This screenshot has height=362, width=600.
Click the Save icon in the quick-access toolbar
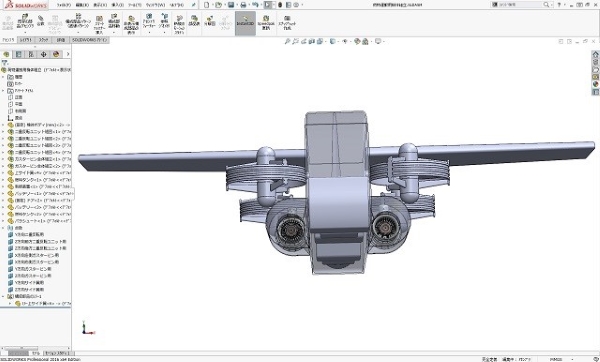231,5
